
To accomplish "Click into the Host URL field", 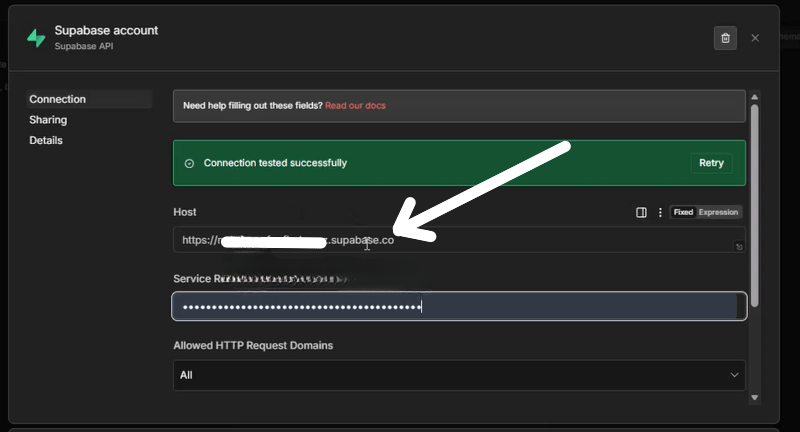I will pyautogui.click(x=459, y=240).
